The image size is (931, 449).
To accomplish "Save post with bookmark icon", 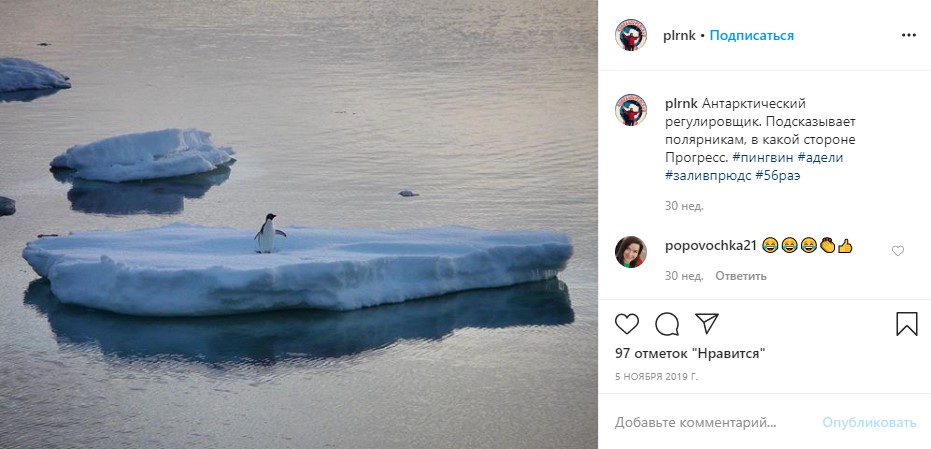I will (x=906, y=324).
